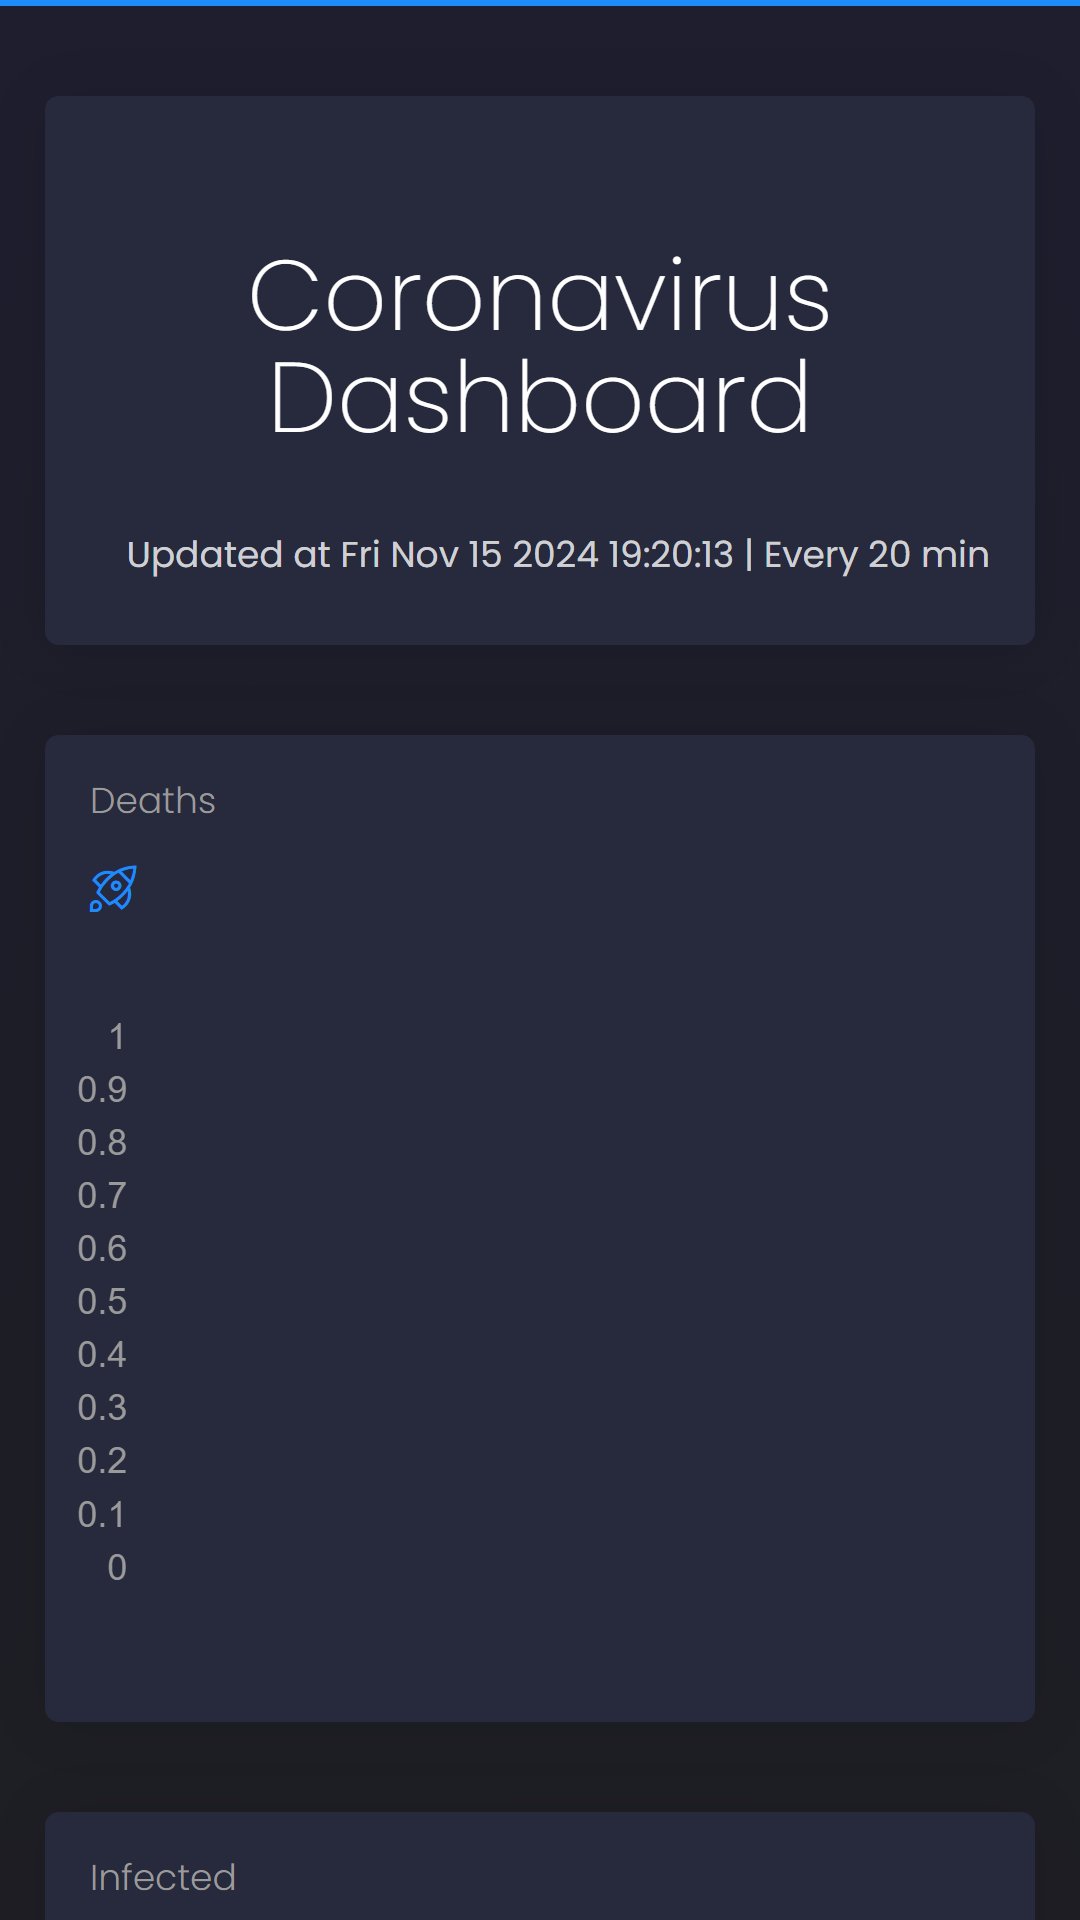Select the Deaths card heading
This screenshot has height=1920, width=1080.
click(153, 801)
